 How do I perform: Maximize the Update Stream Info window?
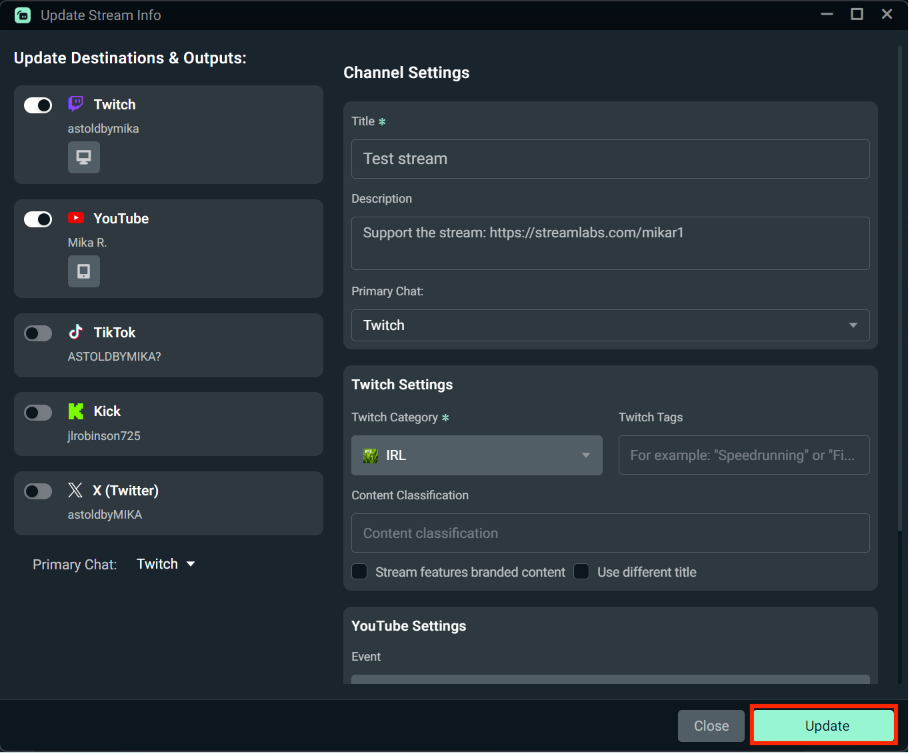pos(857,14)
